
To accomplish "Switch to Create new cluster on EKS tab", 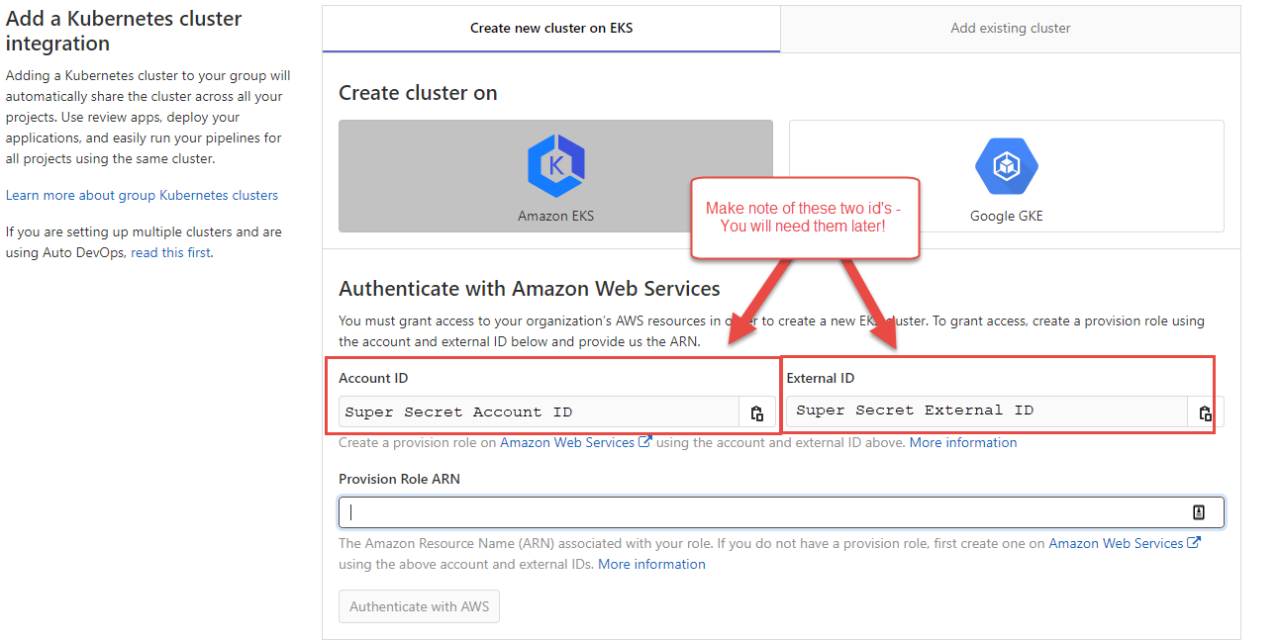I will (551, 28).
